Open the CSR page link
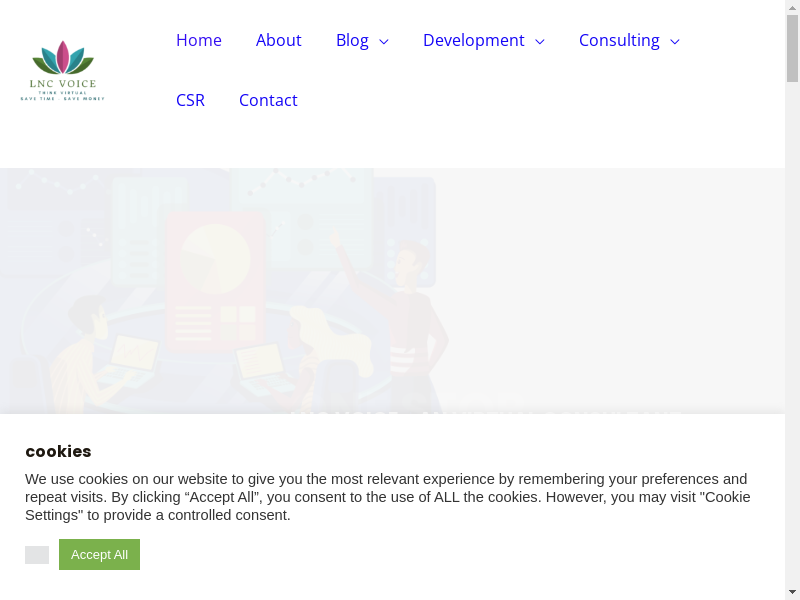 (x=190, y=100)
